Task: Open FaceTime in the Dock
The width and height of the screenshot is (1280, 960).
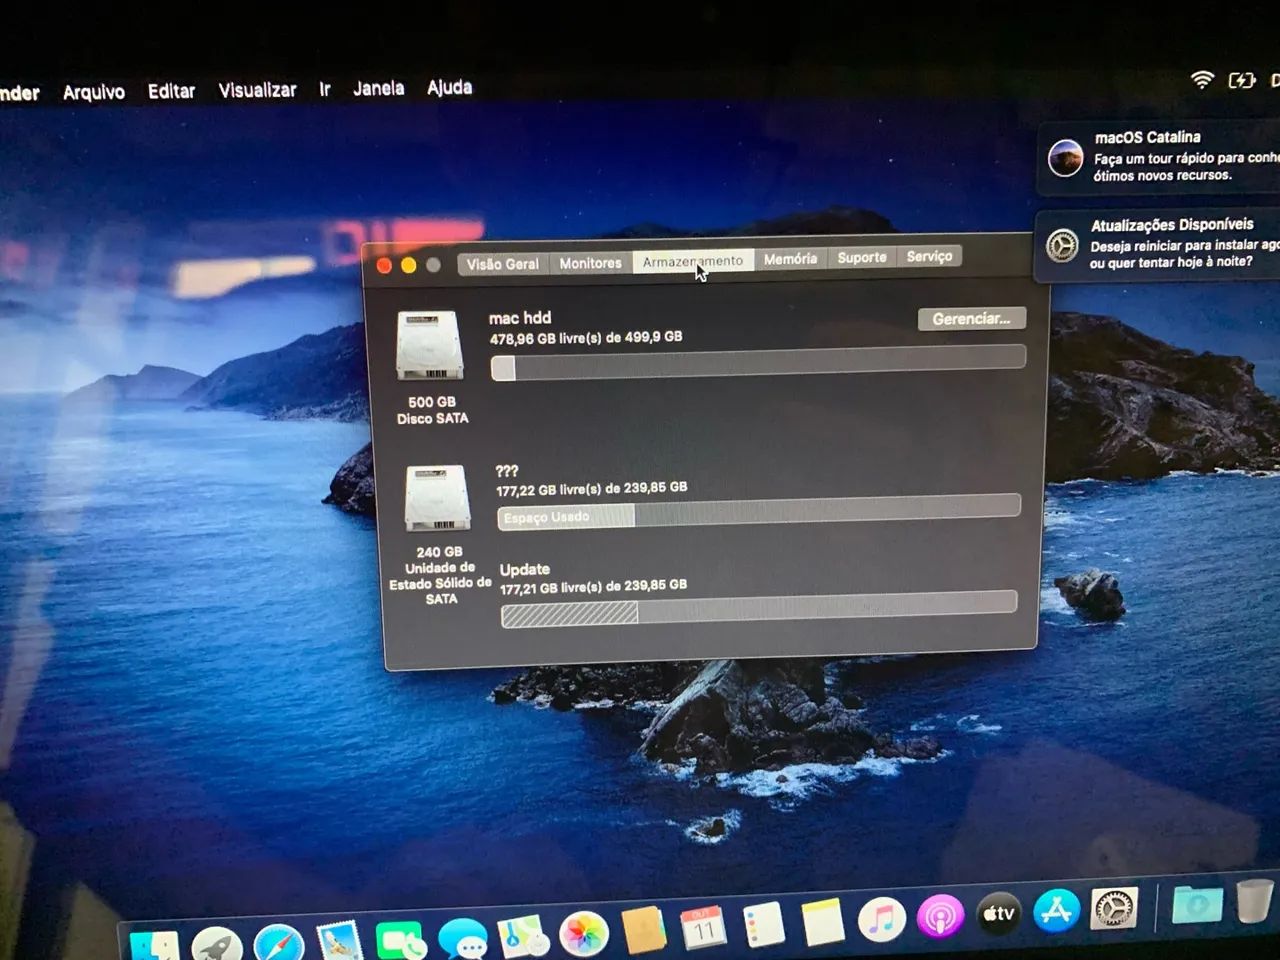Action: click(x=400, y=941)
